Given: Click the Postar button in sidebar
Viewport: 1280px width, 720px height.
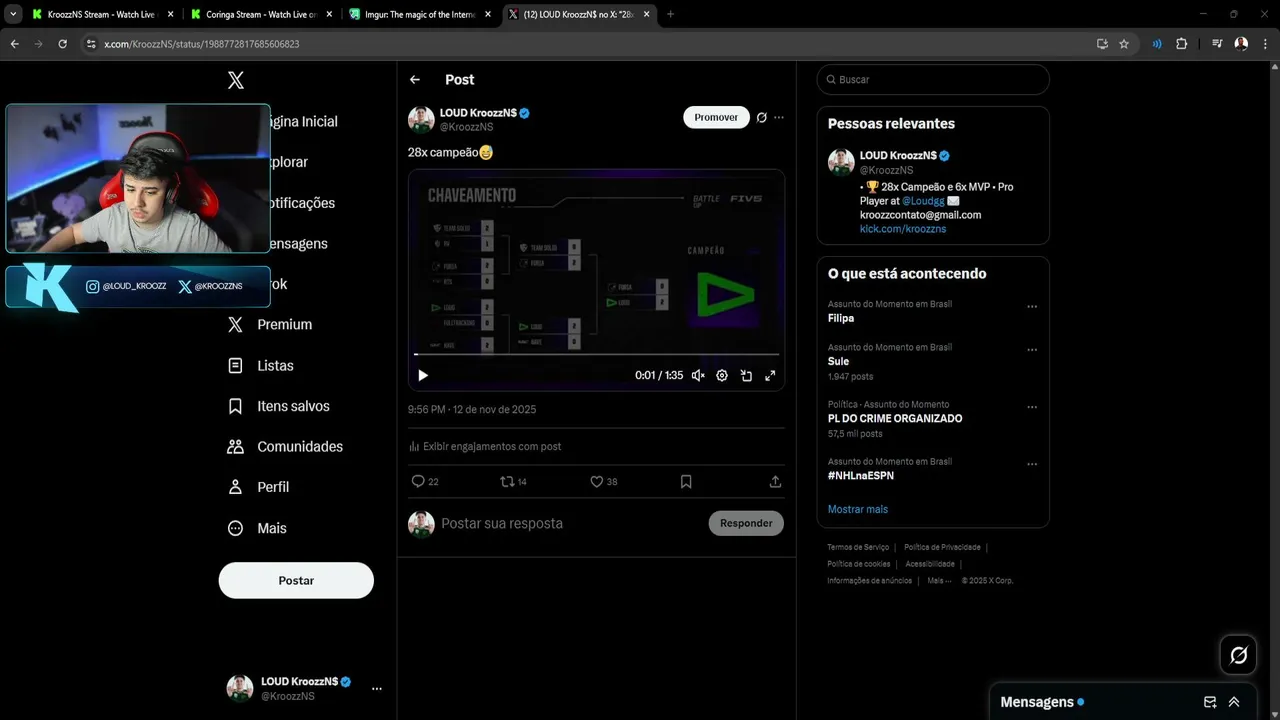Looking at the screenshot, I should 296,580.
